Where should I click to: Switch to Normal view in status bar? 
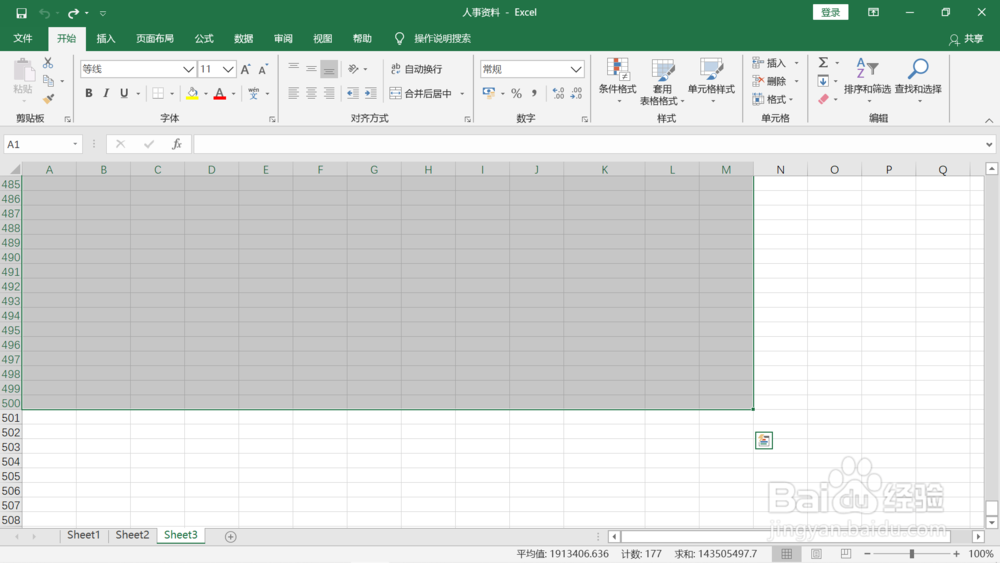click(x=786, y=554)
